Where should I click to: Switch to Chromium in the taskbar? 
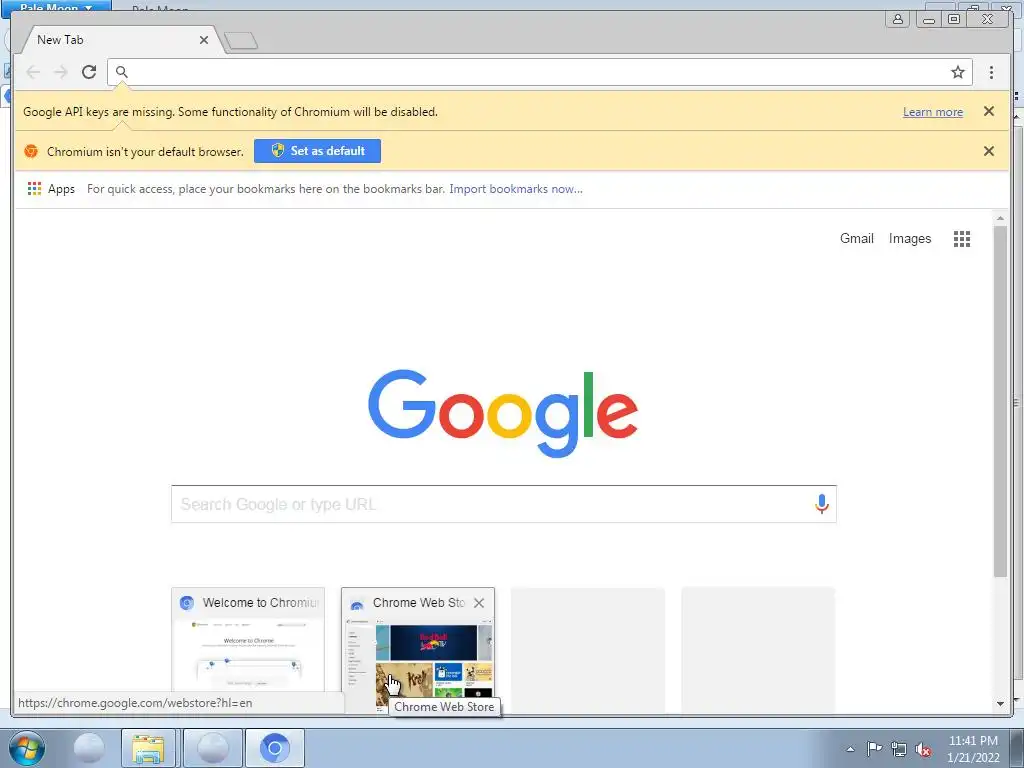click(x=274, y=748)
